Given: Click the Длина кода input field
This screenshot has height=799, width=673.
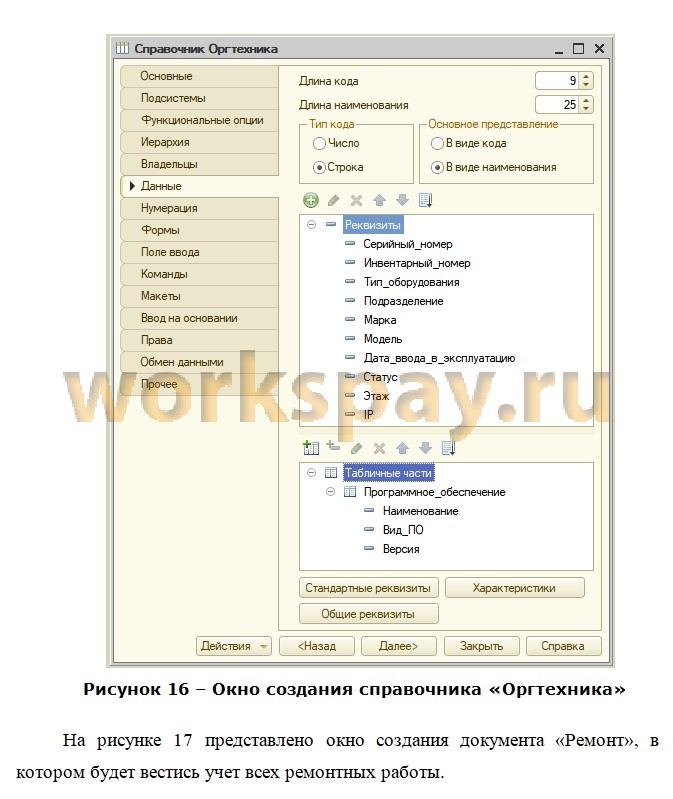Looking at the screenshot, I should 556,81.
